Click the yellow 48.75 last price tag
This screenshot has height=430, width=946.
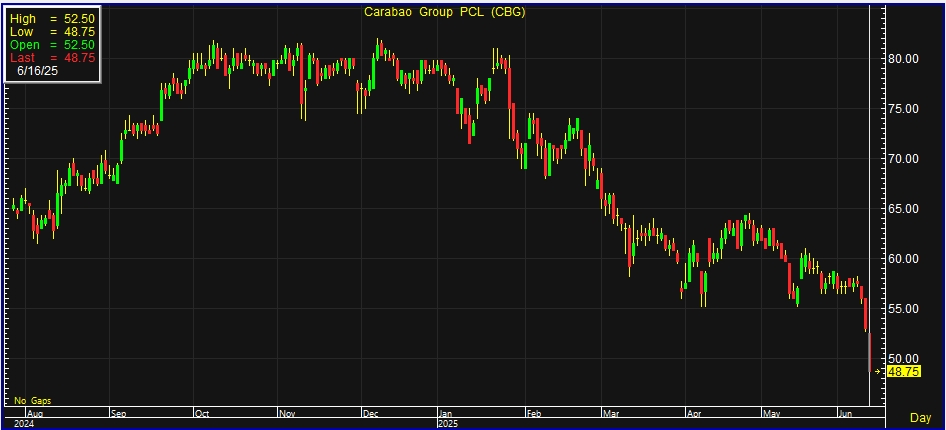click(904, 372)
